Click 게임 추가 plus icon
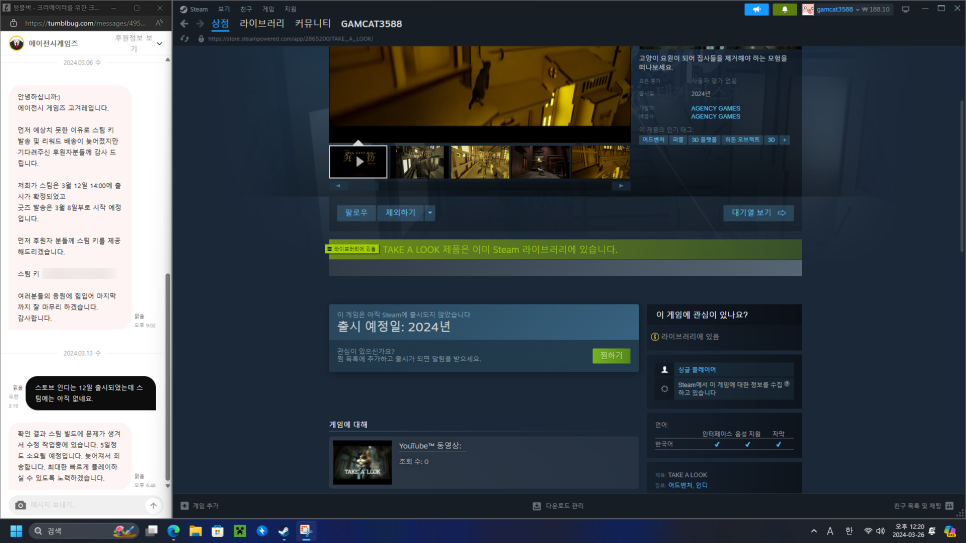 pyautogui.click(x=184, y=506)
